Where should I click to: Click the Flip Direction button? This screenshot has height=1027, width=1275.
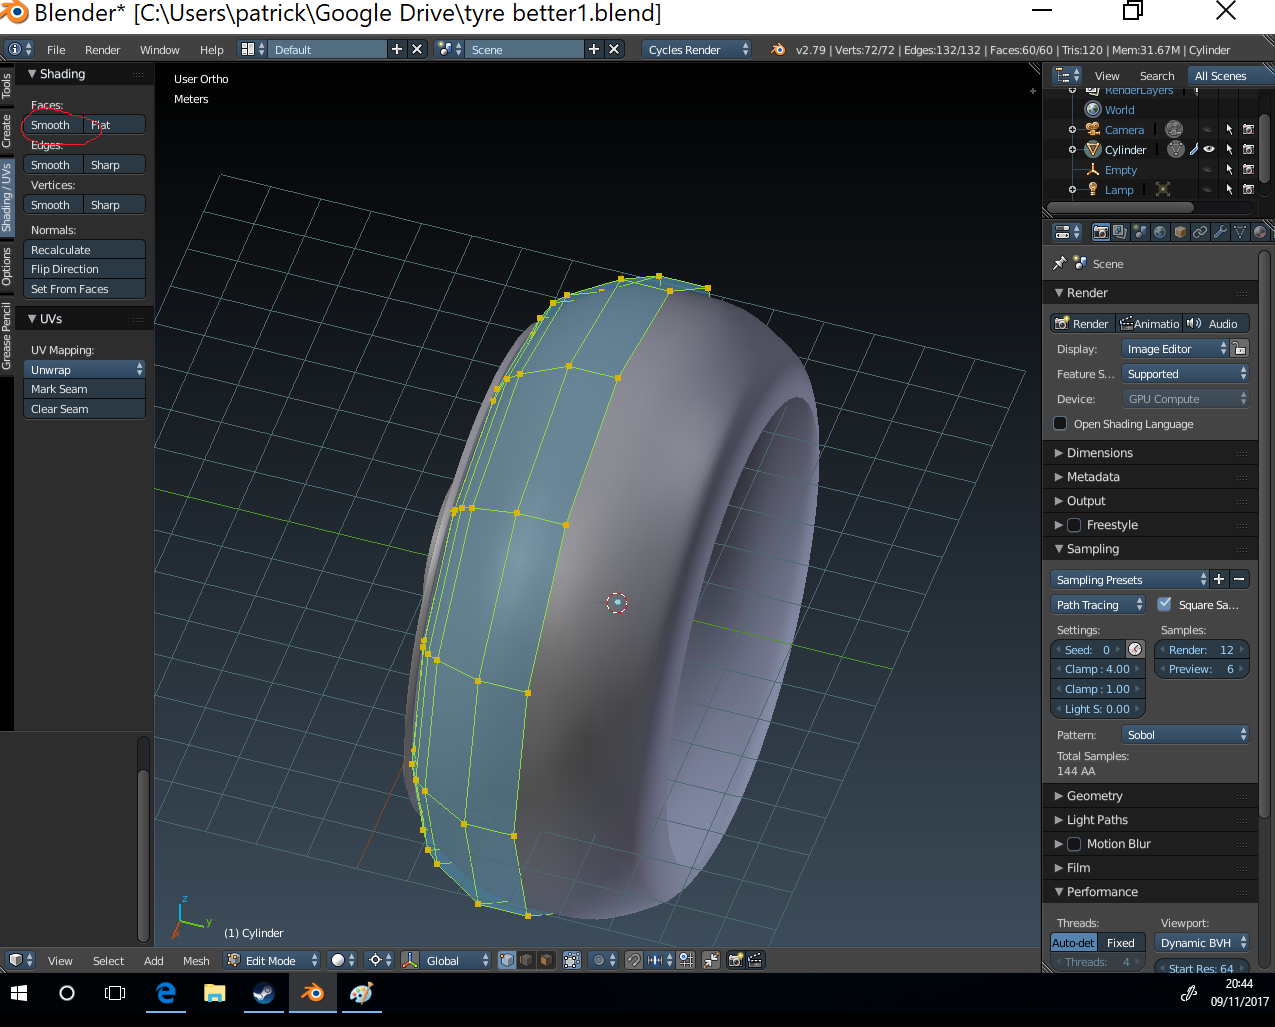coord(85,269)
